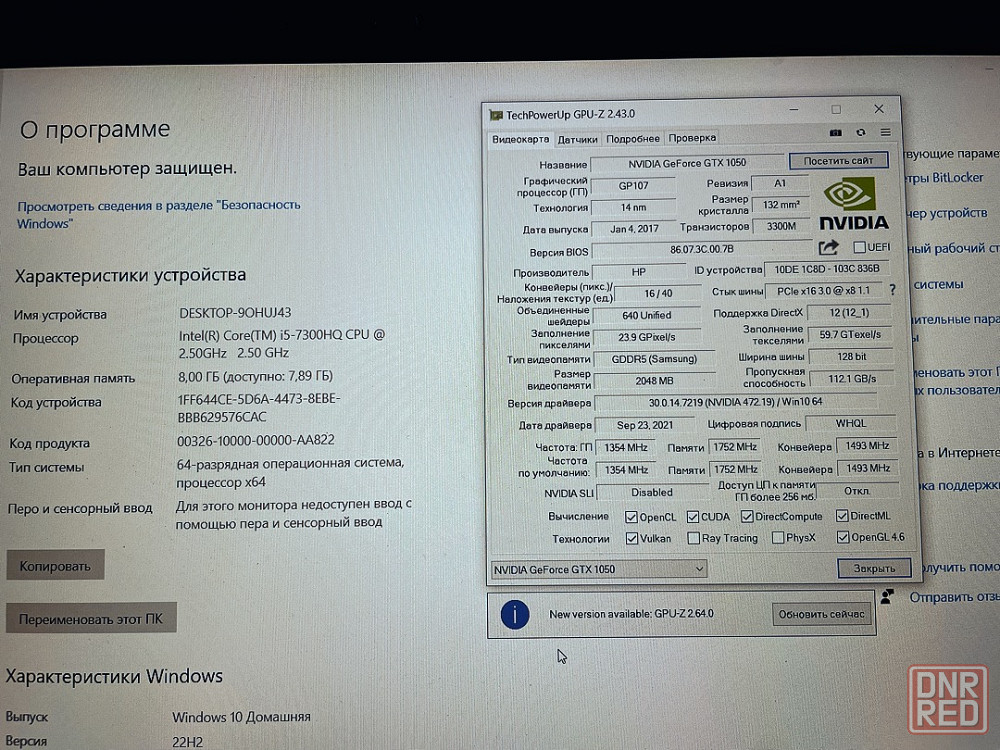Click the device ID field 10DE 1C8D

coord(827,269)
